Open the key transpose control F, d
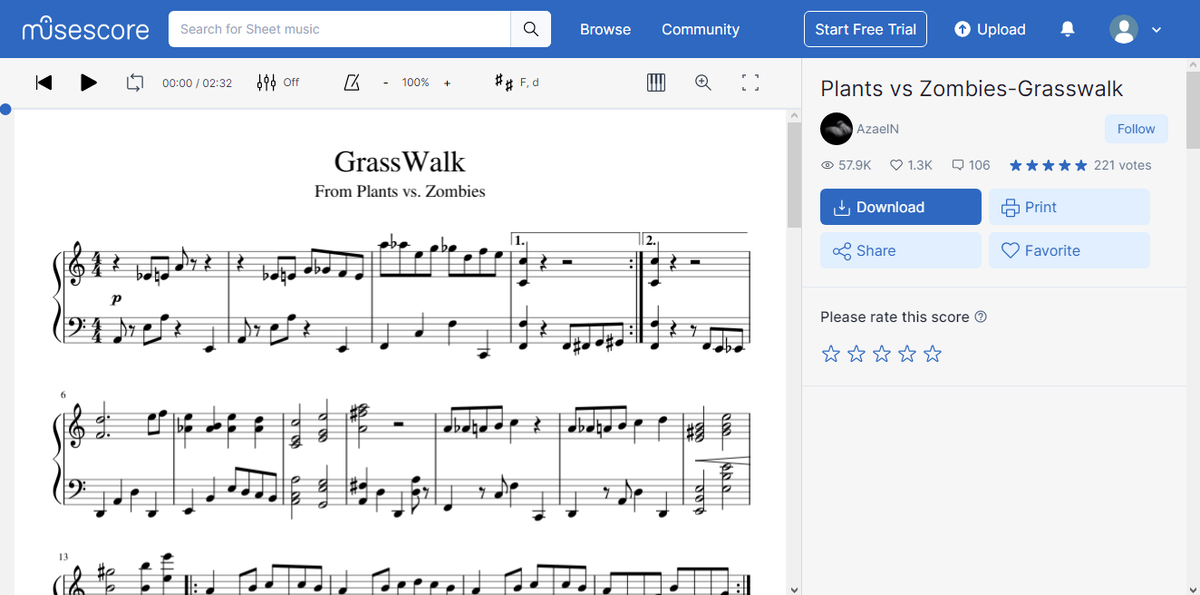1200x595 pixels. point(517,82)
